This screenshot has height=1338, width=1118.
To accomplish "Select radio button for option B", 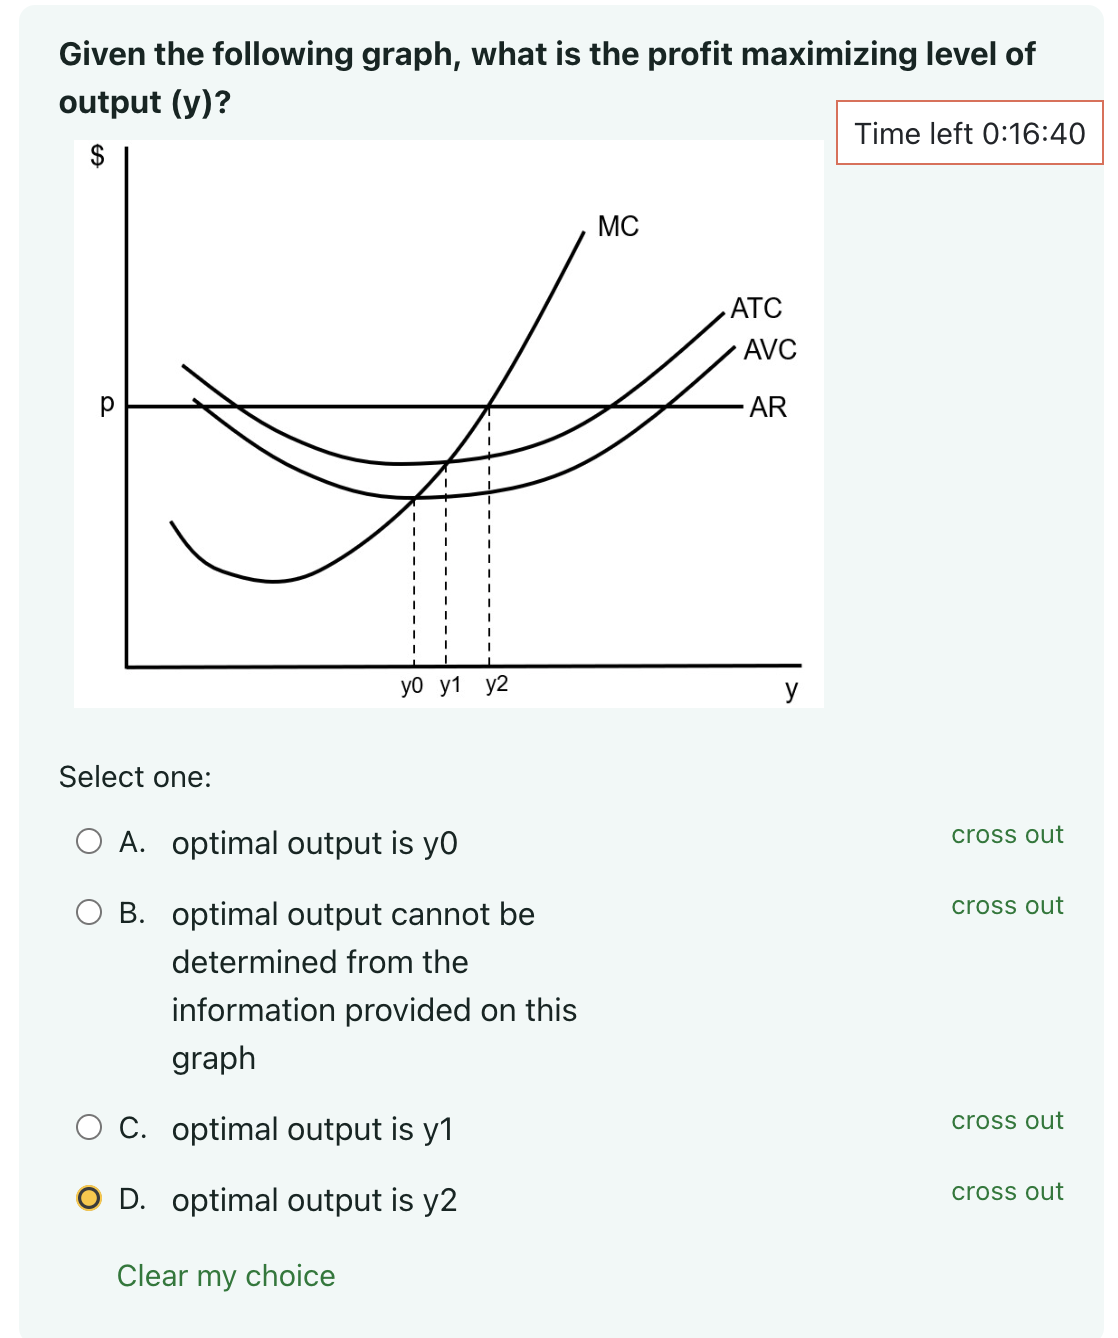I will click(x=91, y=913).
